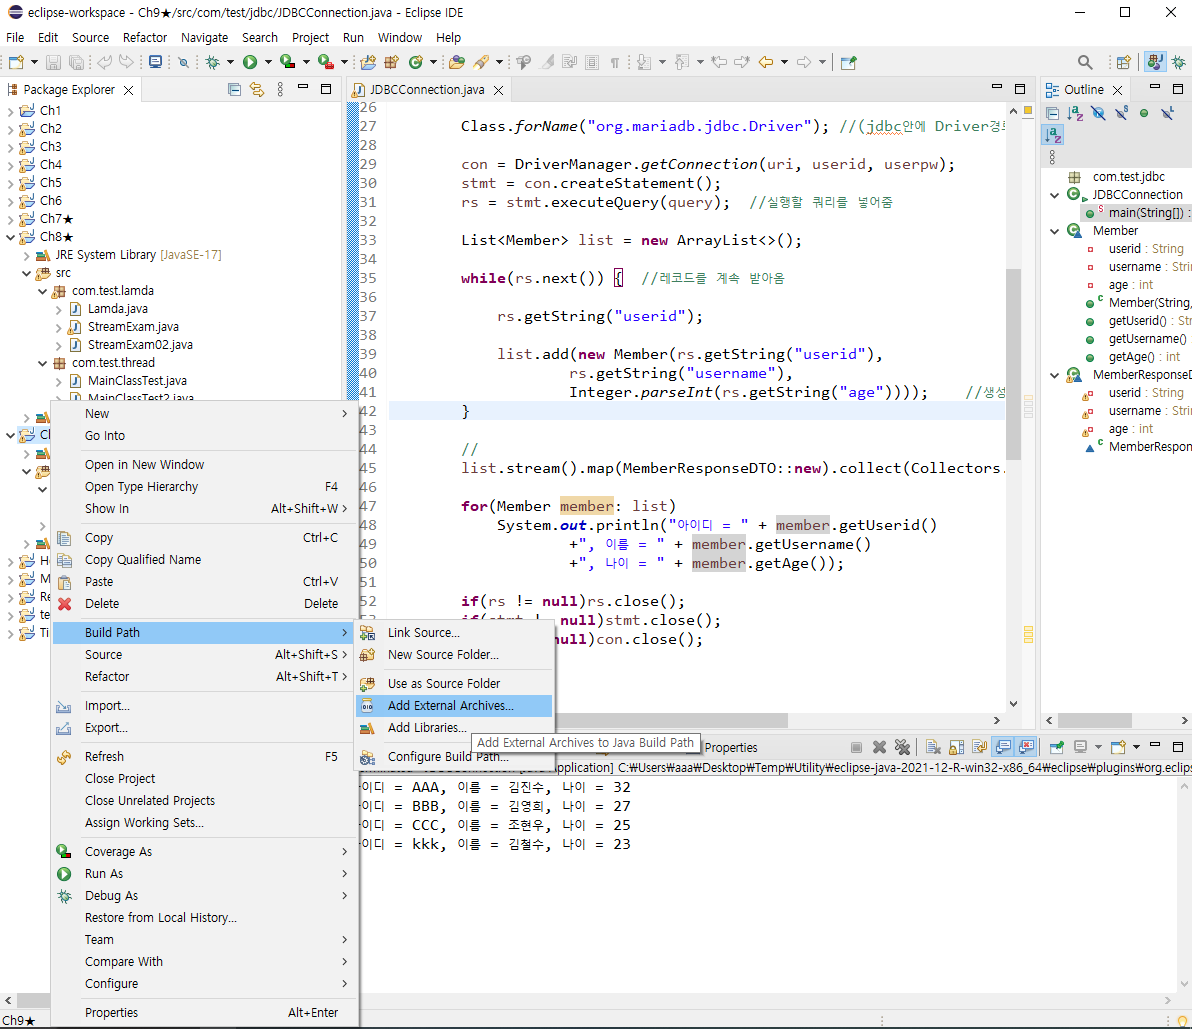This screenshot has height=1029, width=1192.
Task: Toggle Hide Static Members in Outline
Action: coord(1121,114)
